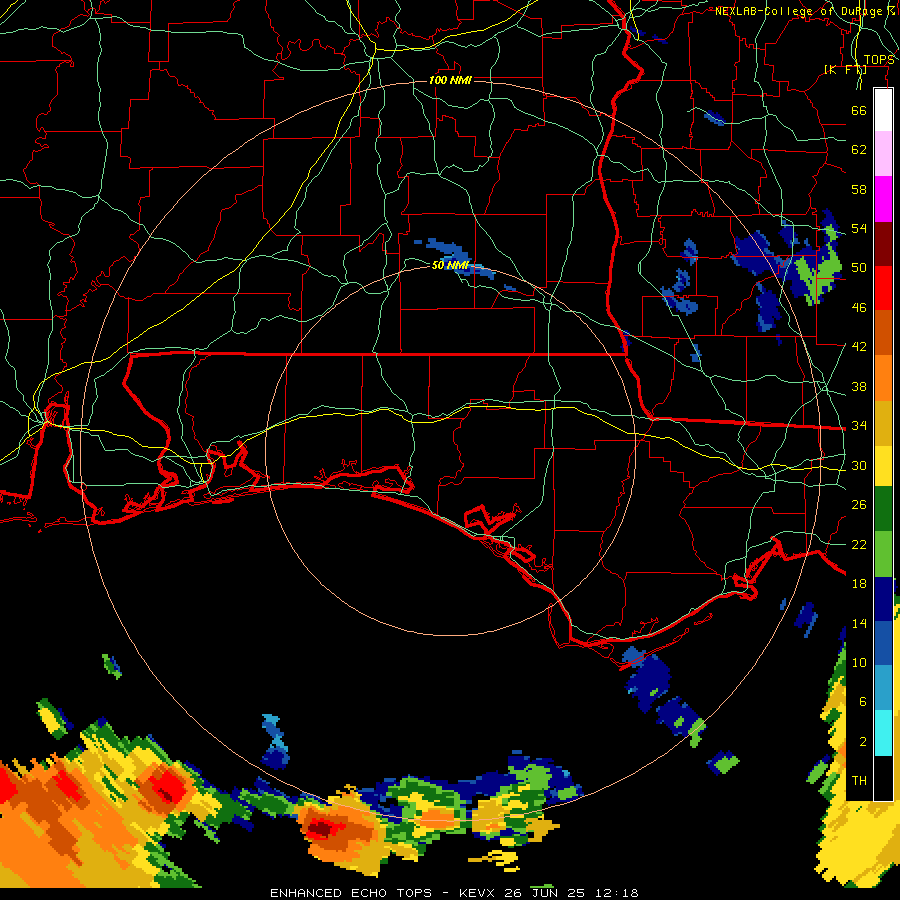The height and width of the screenshot is (900, 900).
Task: Click legend value '6'
Action: 862,702
